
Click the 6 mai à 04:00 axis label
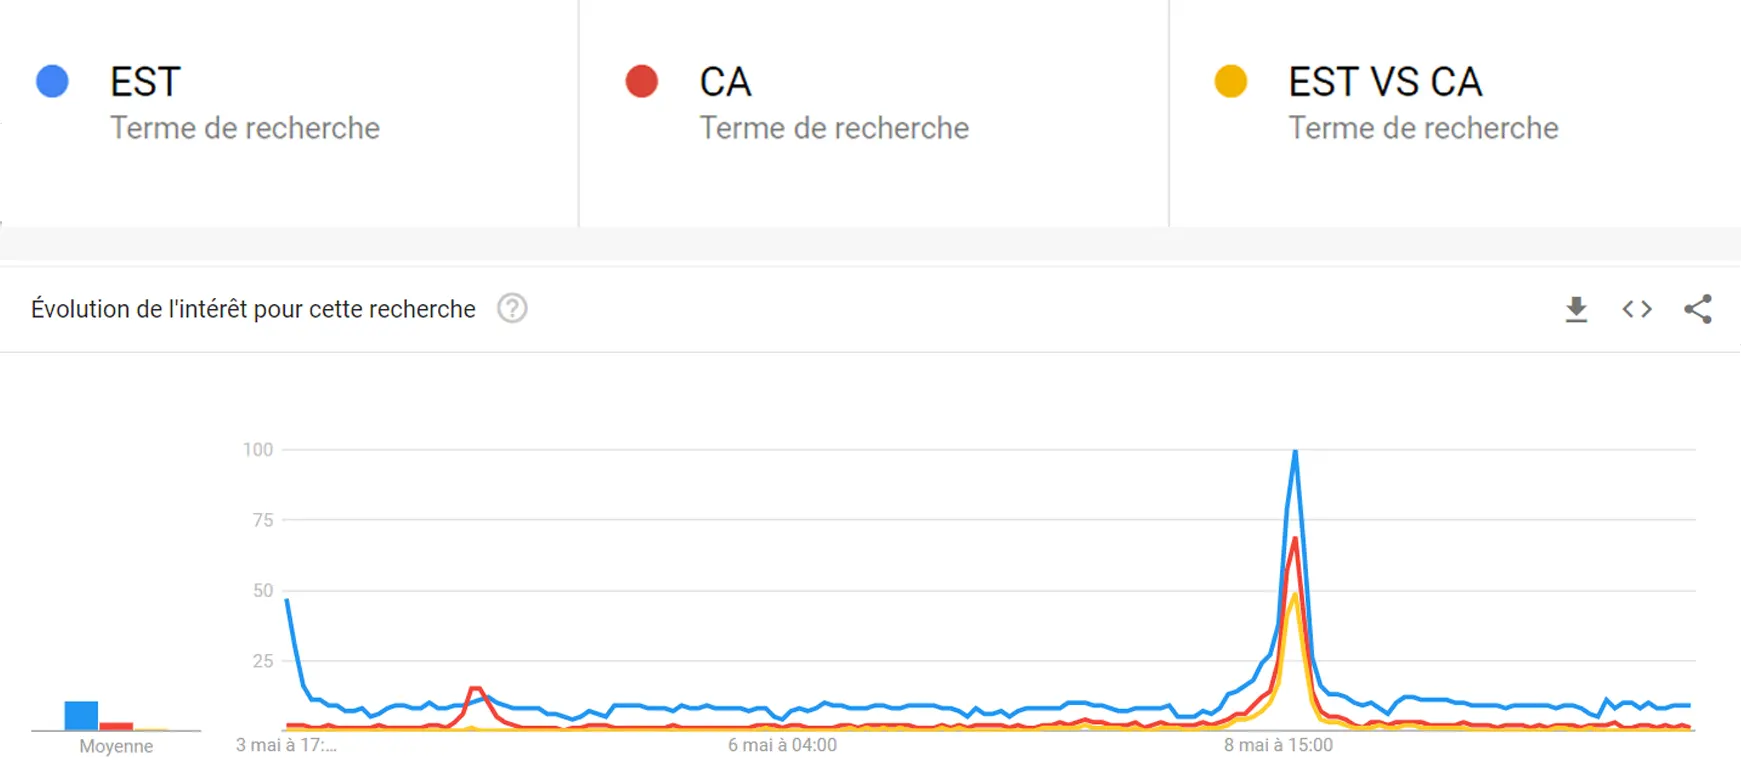click(x=782, y=745)
